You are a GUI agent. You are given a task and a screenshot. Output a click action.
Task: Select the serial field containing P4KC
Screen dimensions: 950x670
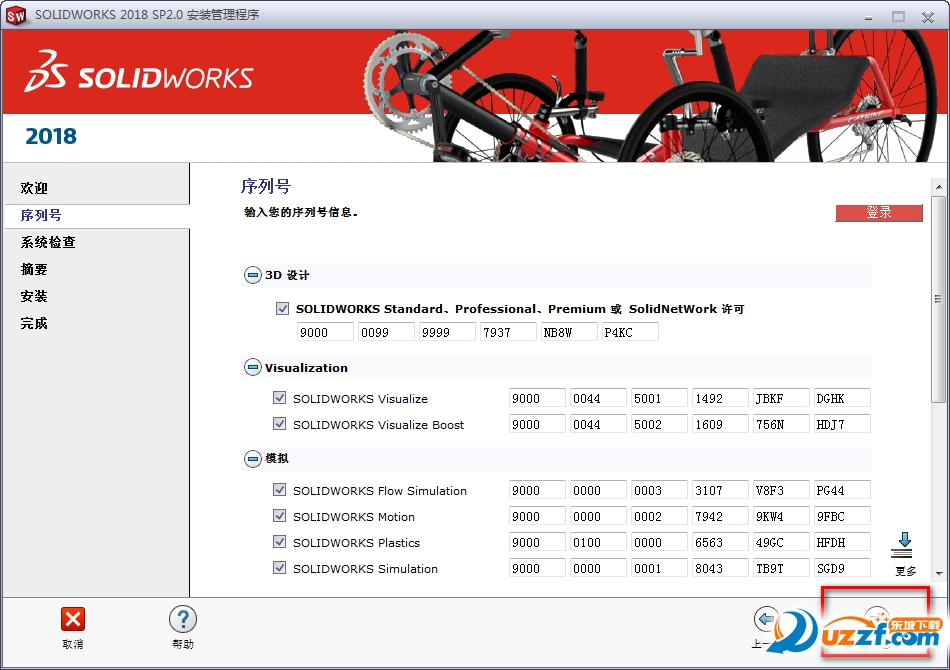[x=630, y=332]
